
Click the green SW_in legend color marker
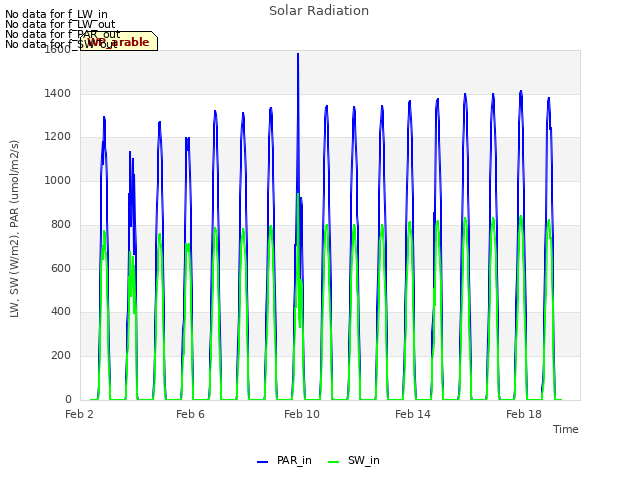click(333, 462)
